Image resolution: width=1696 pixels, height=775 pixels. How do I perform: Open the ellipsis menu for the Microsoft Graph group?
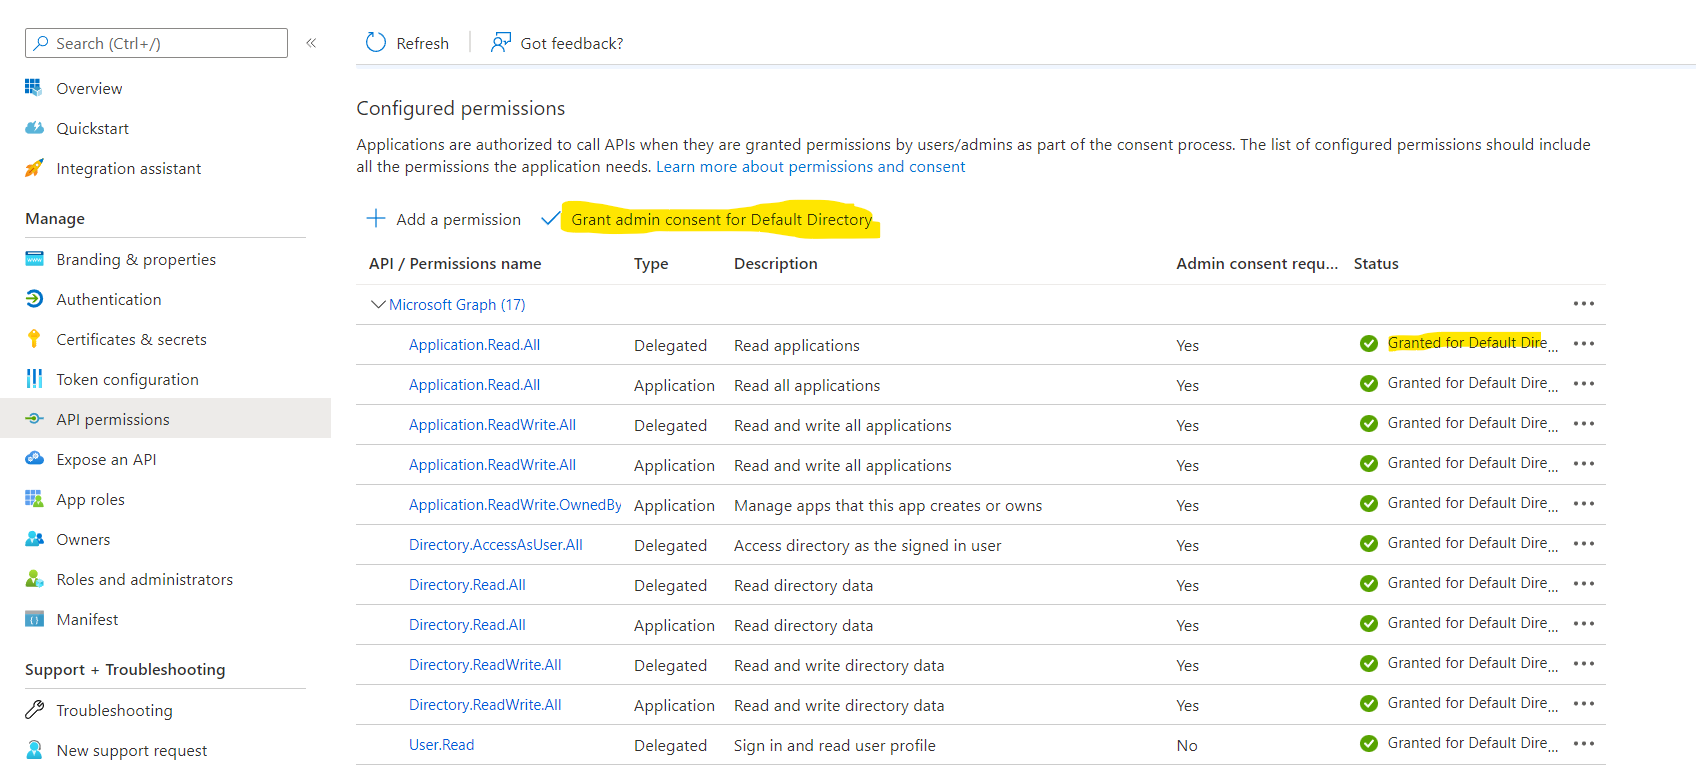[1583, 304]
